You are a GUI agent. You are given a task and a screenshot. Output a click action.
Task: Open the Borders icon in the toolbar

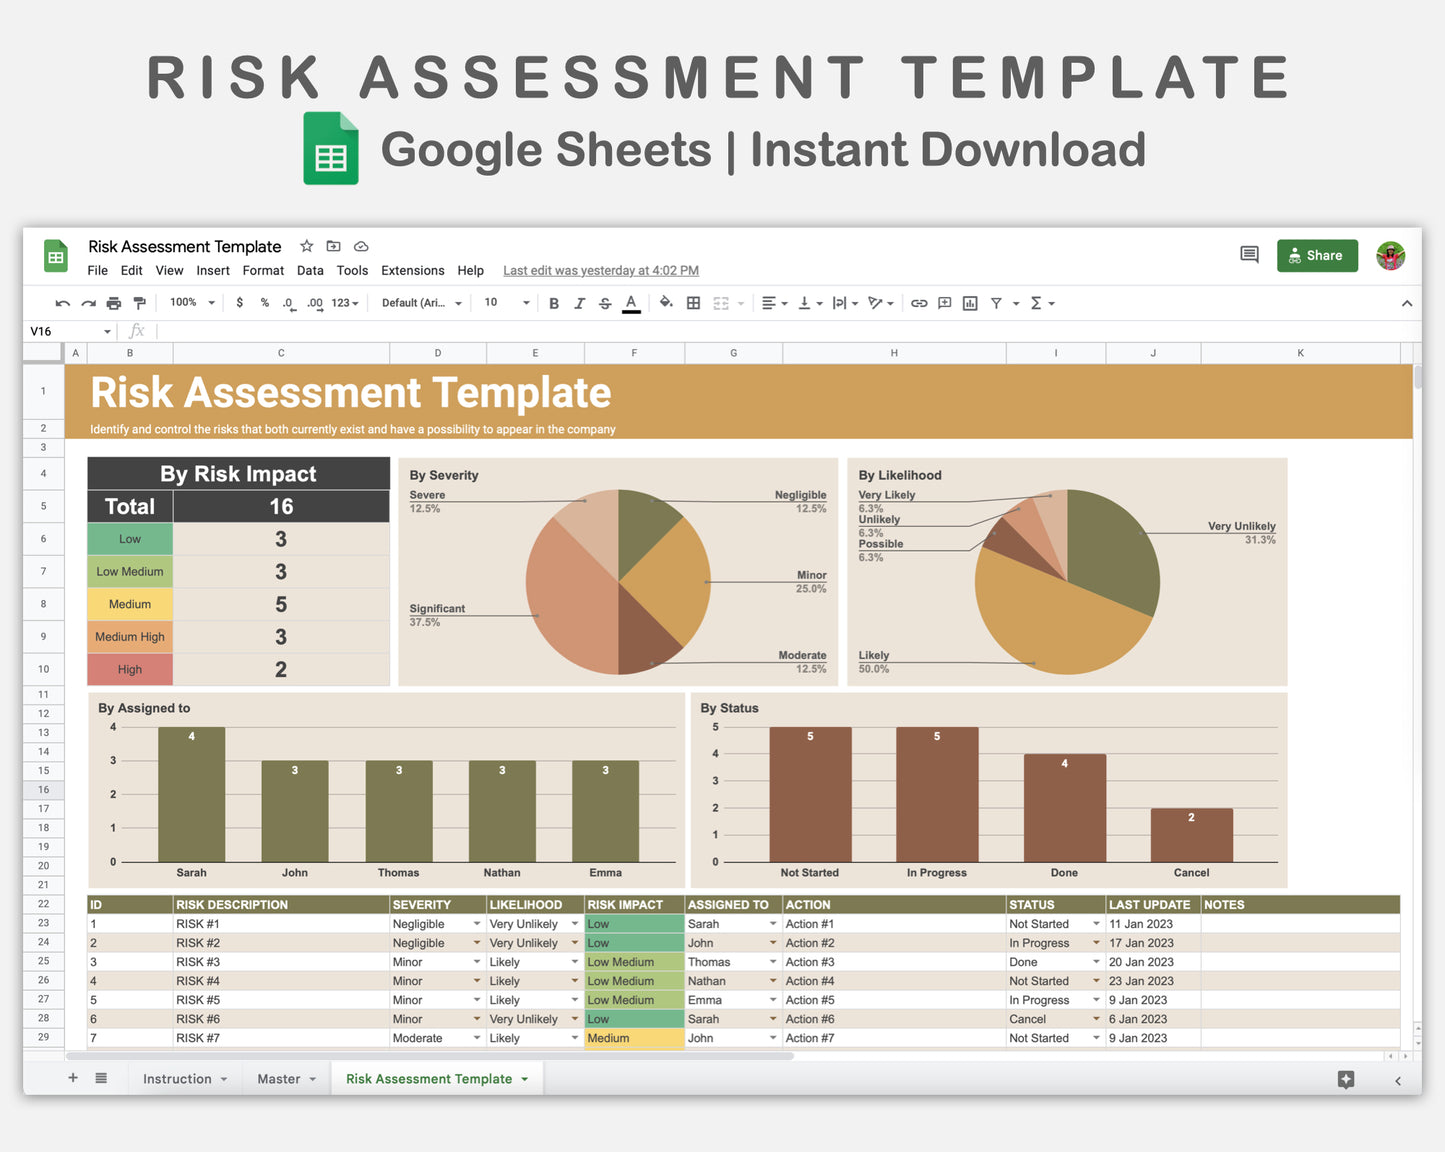click(693, 303)
